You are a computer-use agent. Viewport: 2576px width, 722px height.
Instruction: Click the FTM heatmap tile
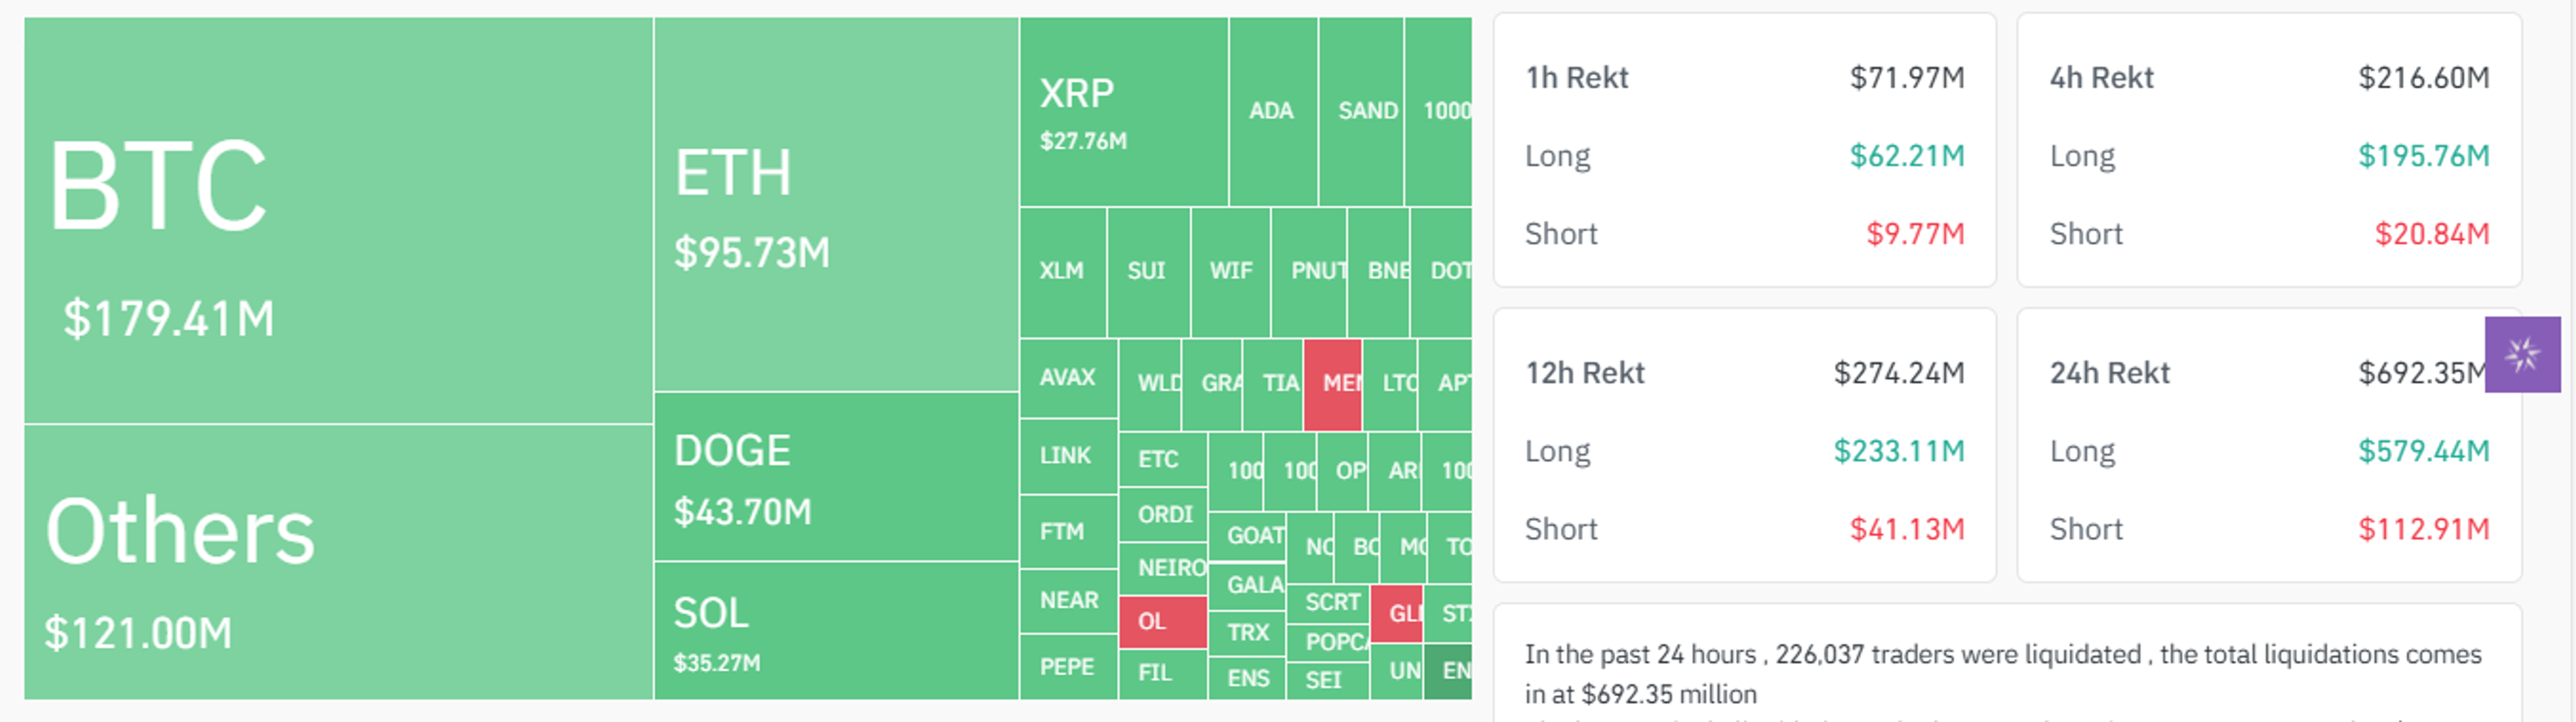1068,532
